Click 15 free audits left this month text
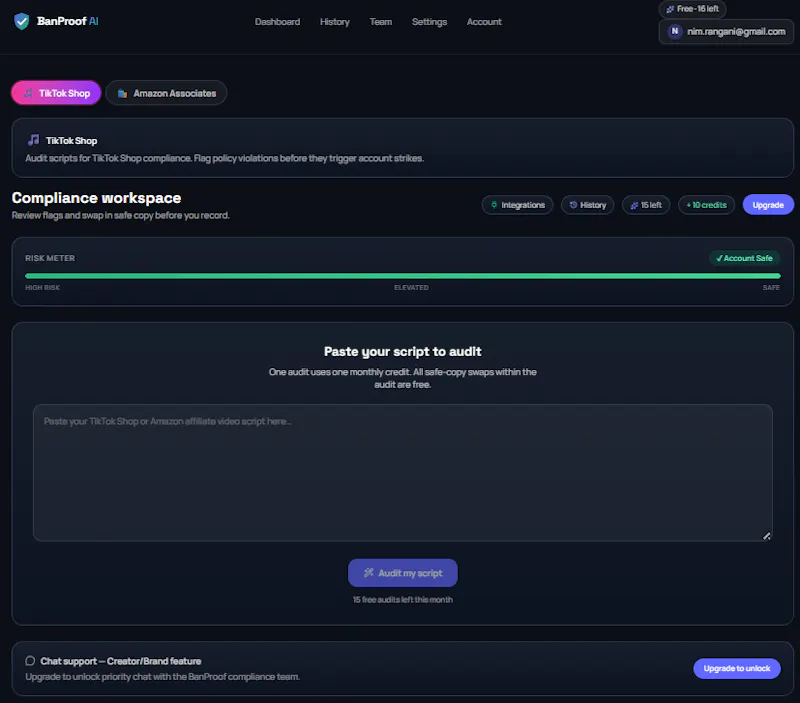The width and height of the screenshot is (800, 703). point(403,599)
